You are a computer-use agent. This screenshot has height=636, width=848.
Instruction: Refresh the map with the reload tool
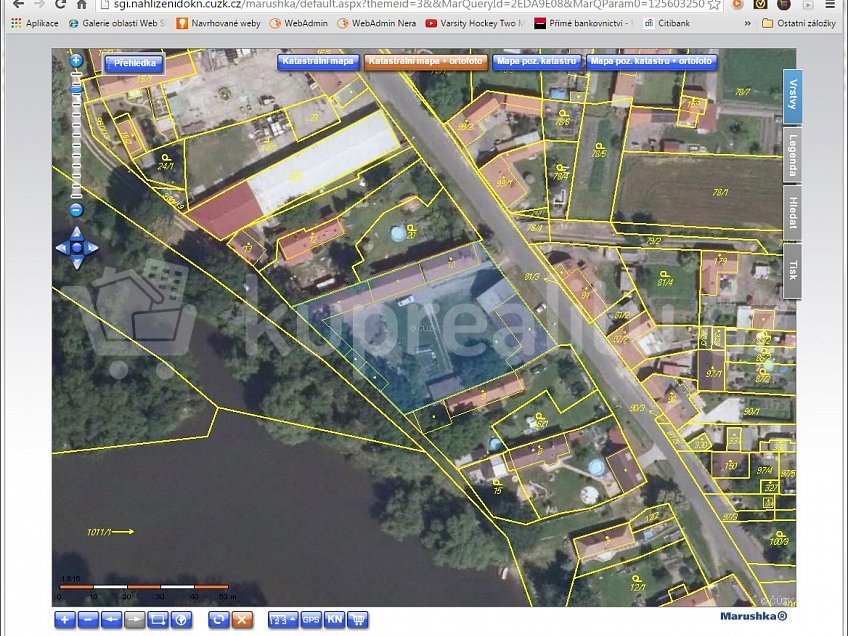pos(219,620)
